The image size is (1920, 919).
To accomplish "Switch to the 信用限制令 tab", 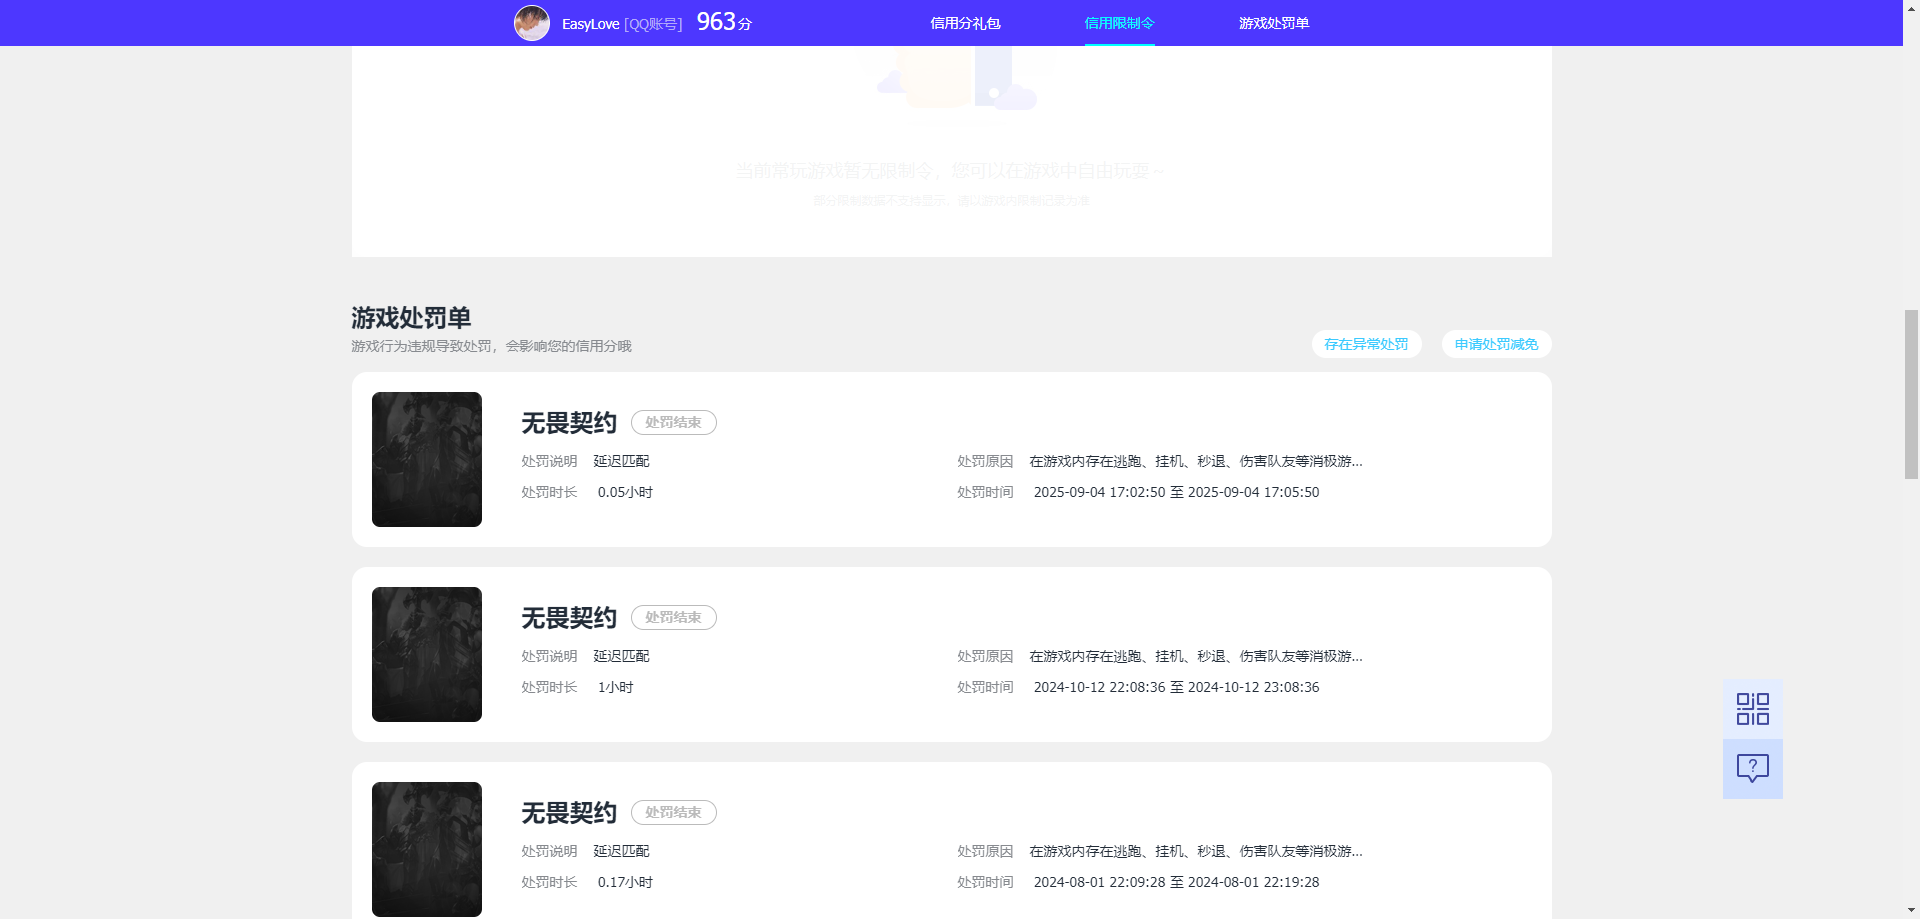I will tap(1118, 22).
